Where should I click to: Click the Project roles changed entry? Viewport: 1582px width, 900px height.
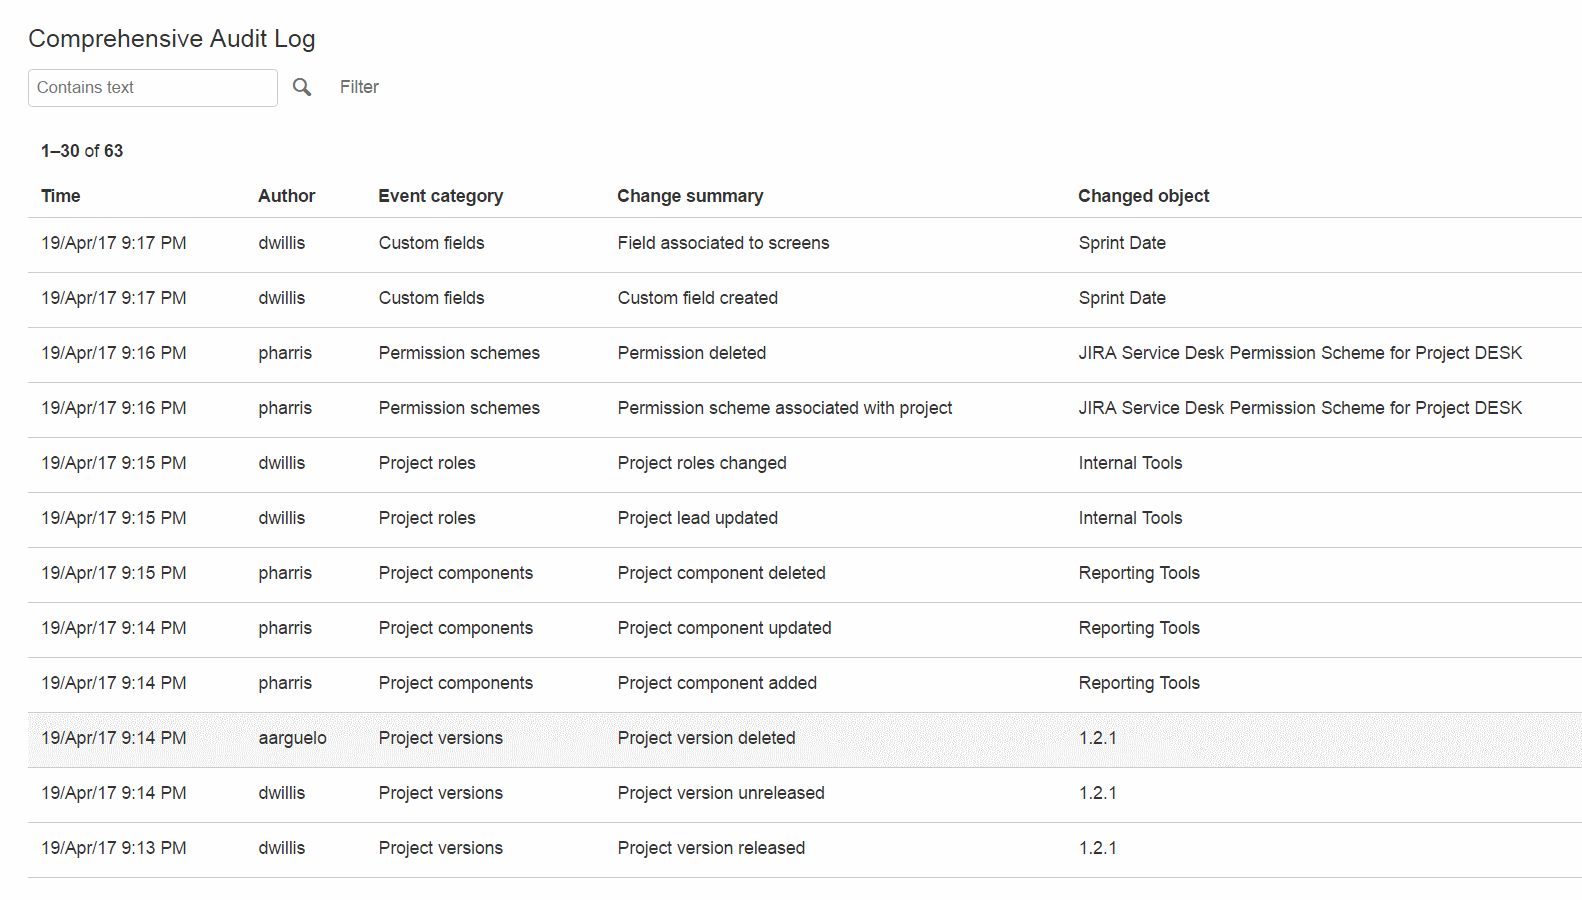(701, 463)
